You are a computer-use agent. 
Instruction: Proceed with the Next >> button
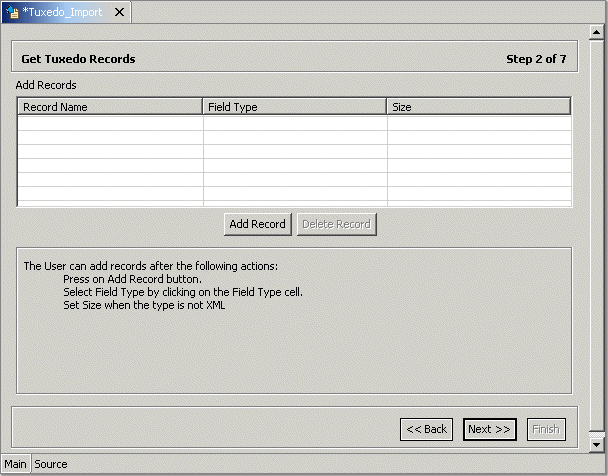pyautogui.click(x=489, y=429)
